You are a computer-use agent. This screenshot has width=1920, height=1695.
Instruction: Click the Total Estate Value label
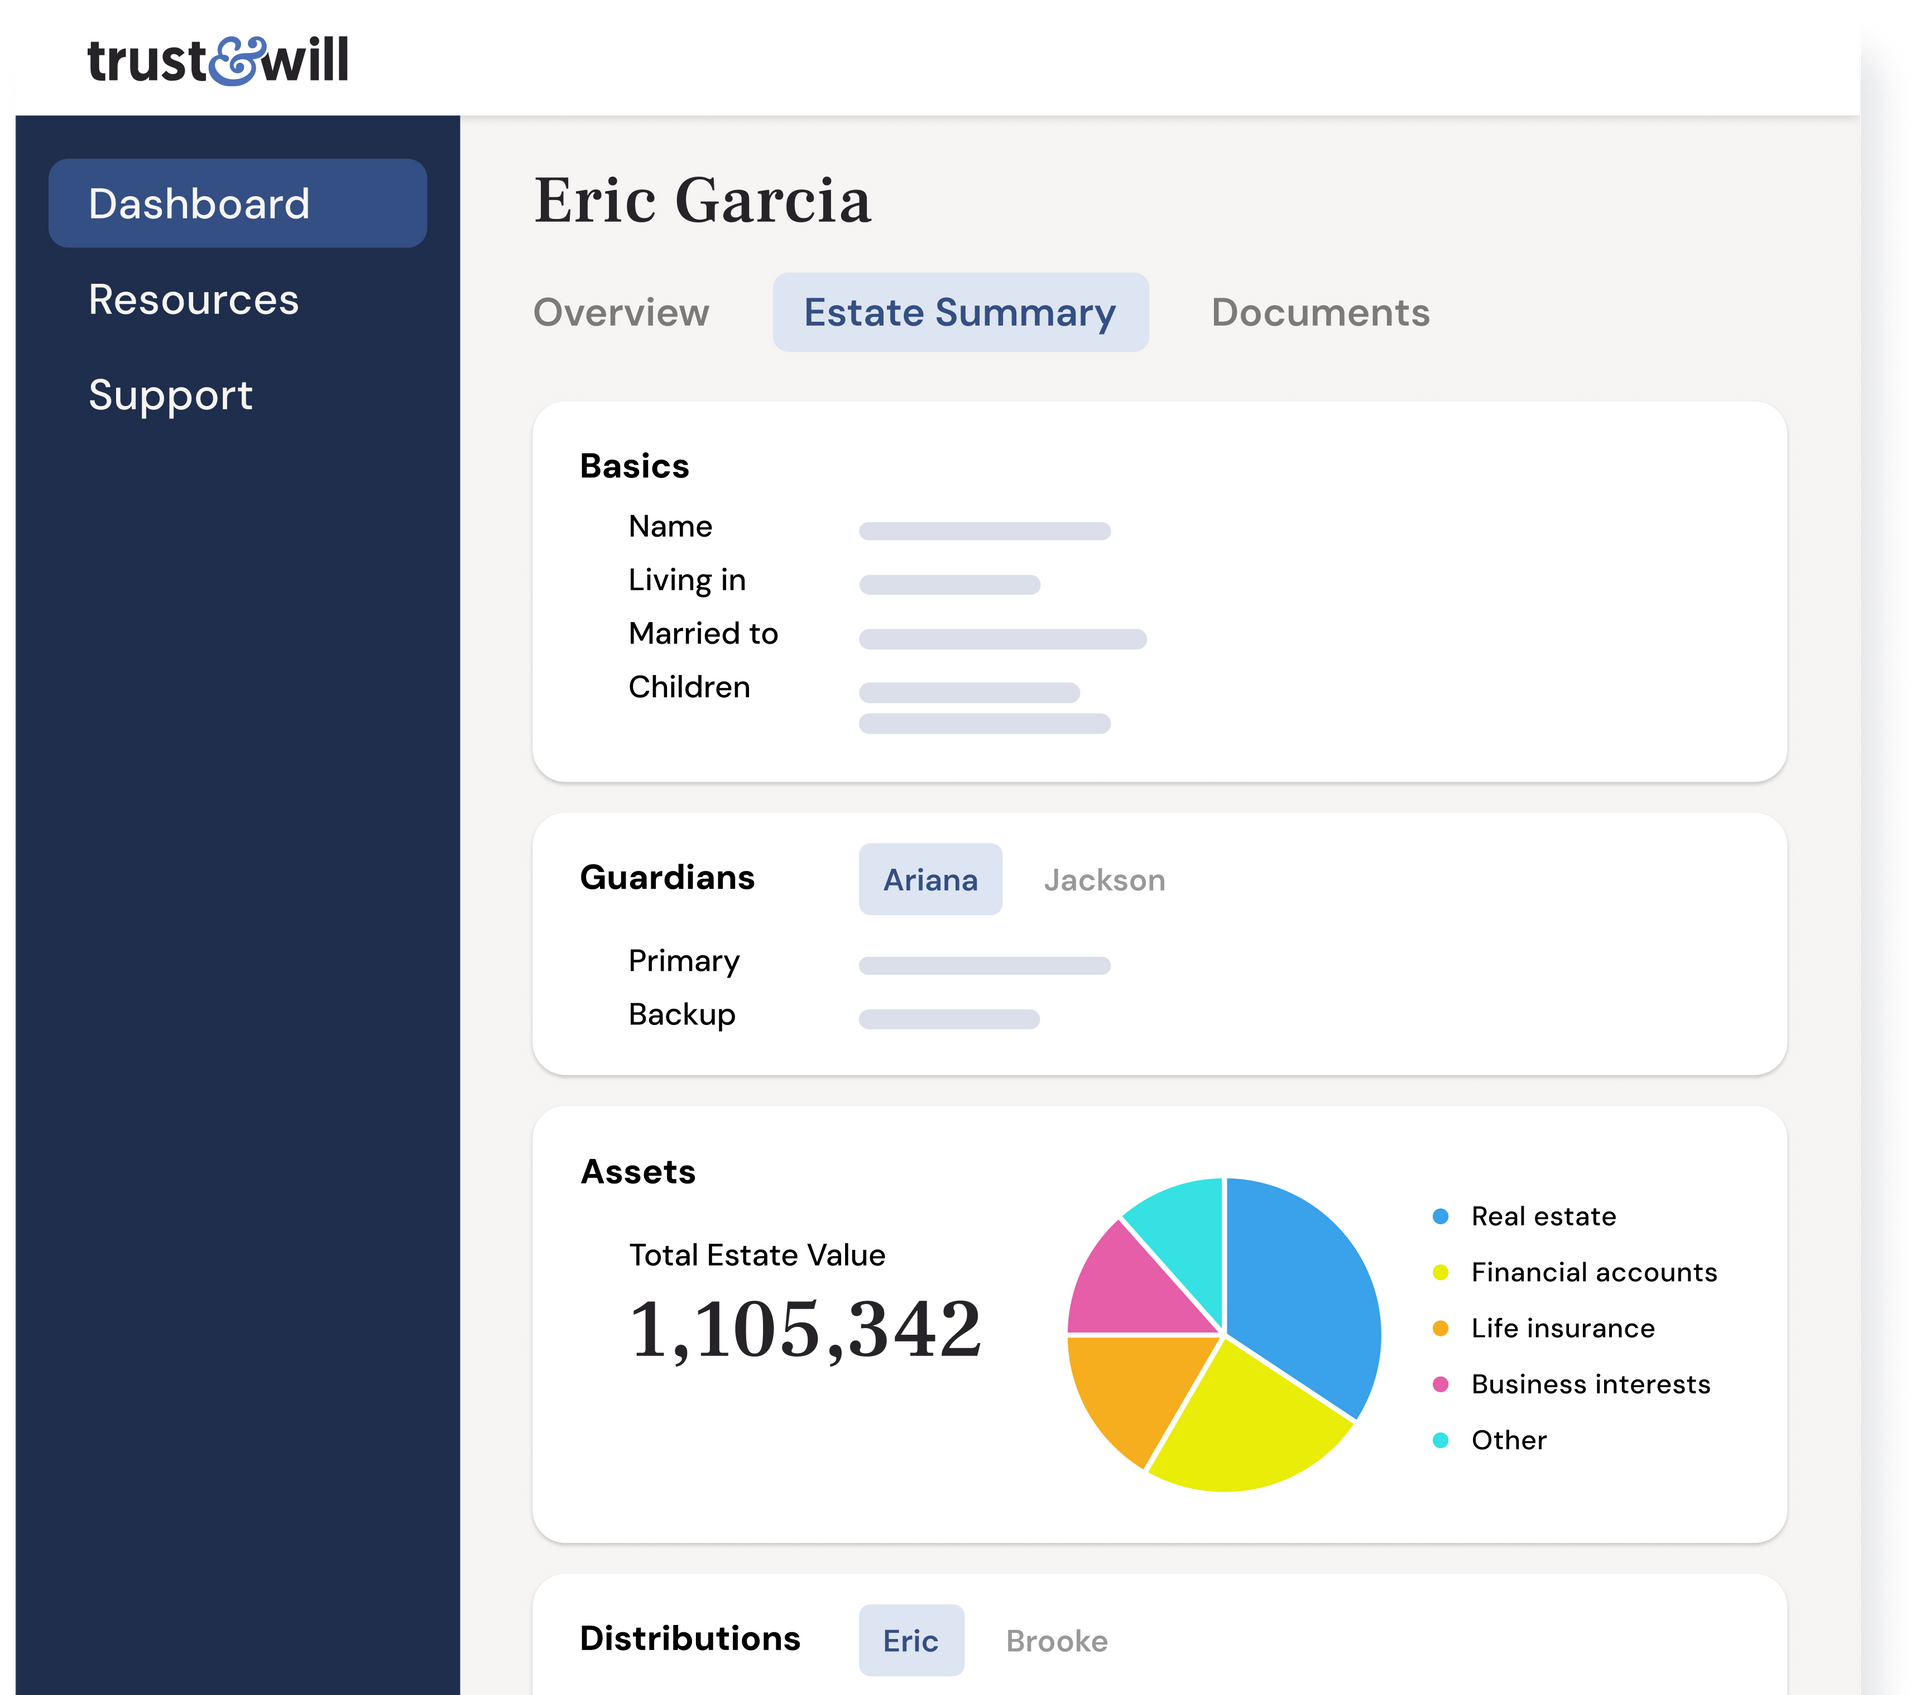pyautogui.click(x=757, y=1255)
